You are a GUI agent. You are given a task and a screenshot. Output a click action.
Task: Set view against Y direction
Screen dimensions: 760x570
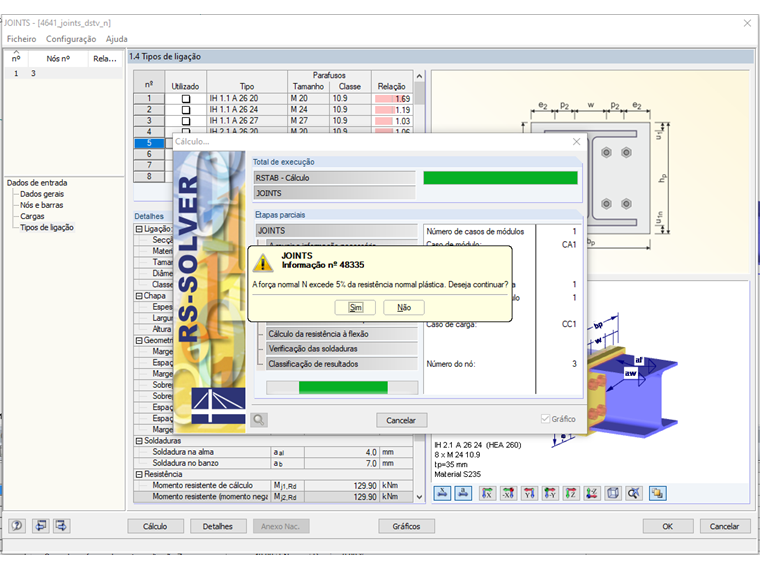550,493
